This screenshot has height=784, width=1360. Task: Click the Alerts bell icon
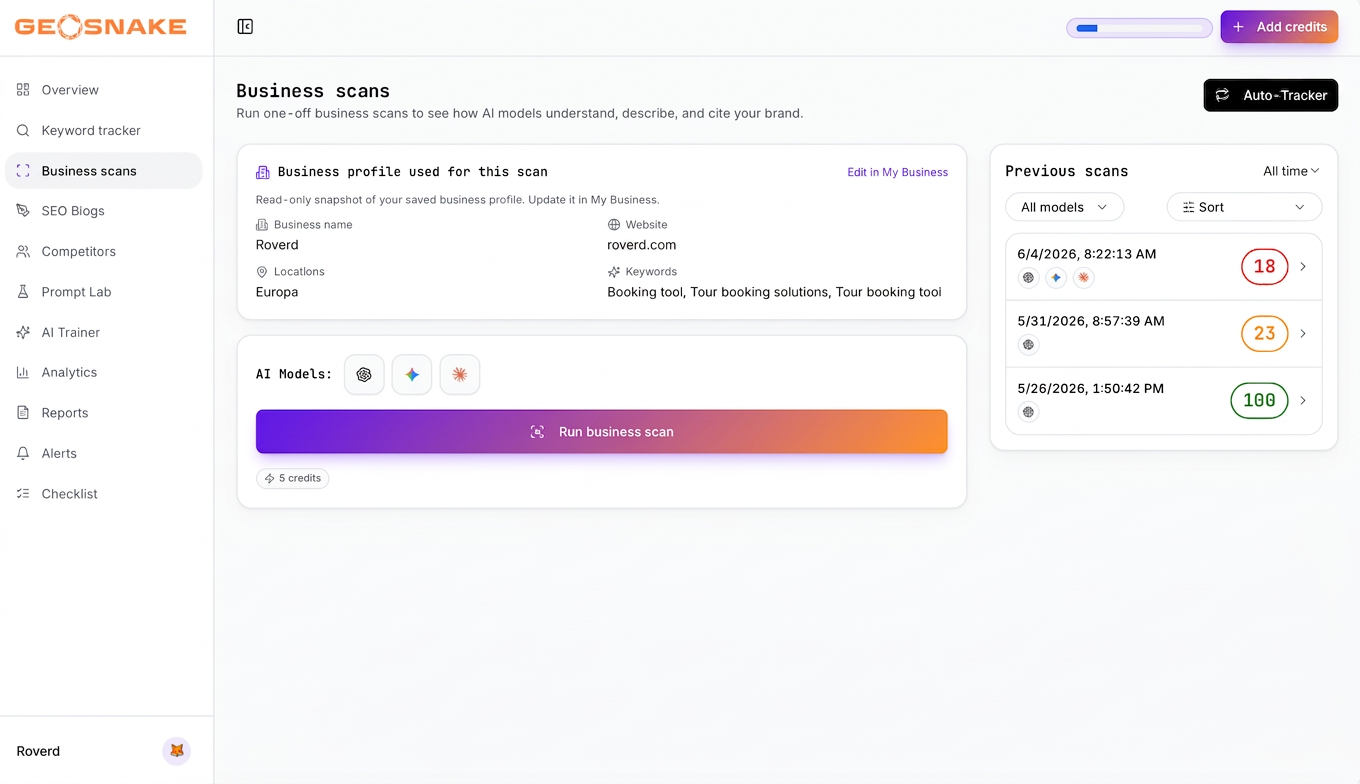pyautogui.click(x=23, y=453)
